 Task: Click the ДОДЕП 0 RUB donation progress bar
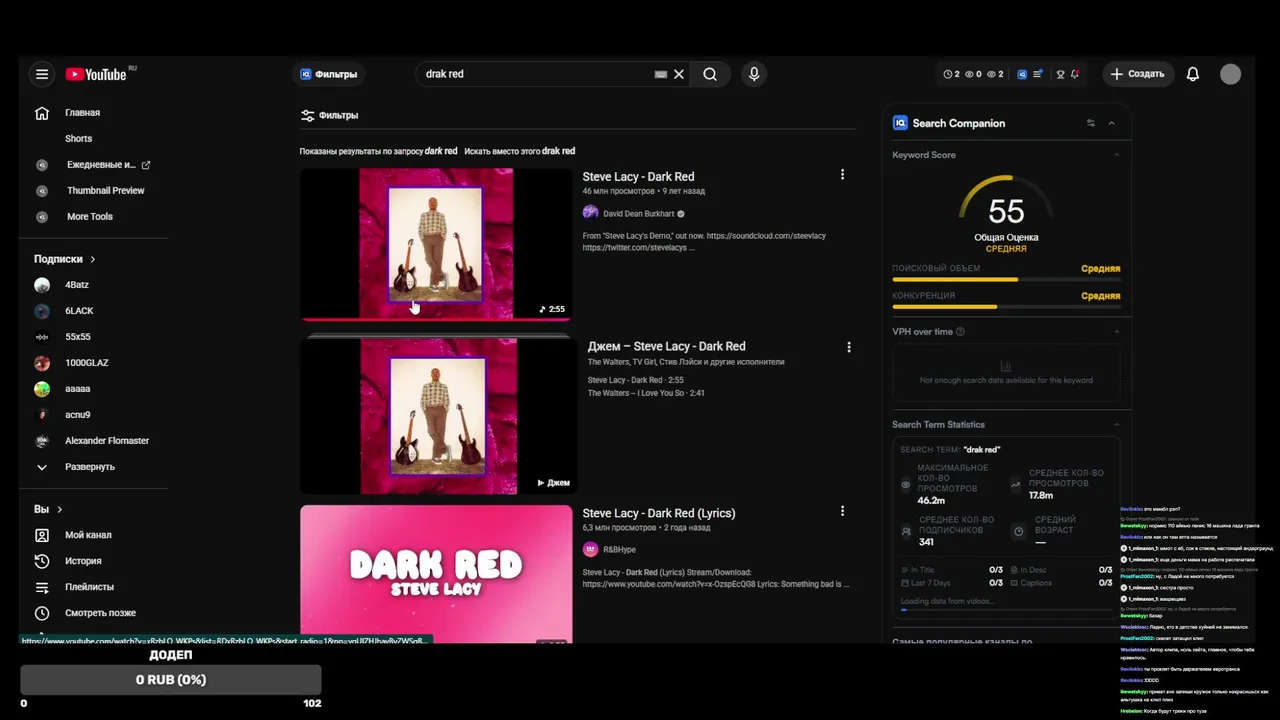tap(171, 680)
